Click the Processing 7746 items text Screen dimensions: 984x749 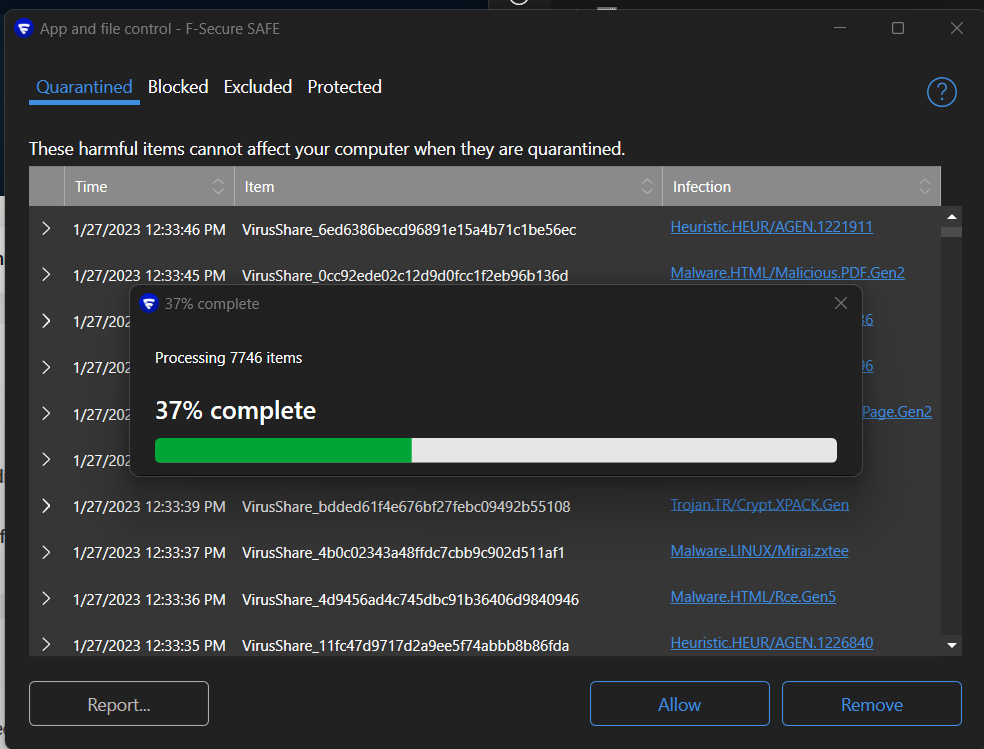point(228,358)
